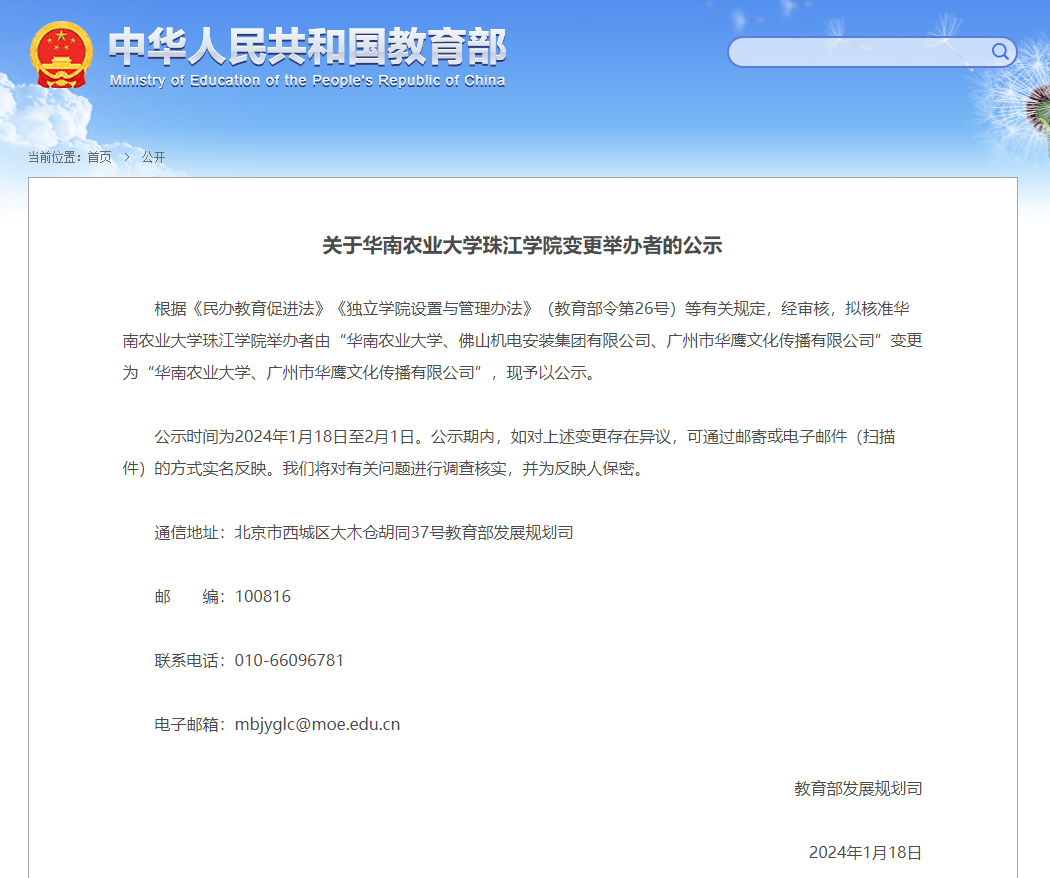Click the text 公示时间为2024年1月18日至2月1日
This screenshot has height=878, width=1050.
click(x=285, y=437)
